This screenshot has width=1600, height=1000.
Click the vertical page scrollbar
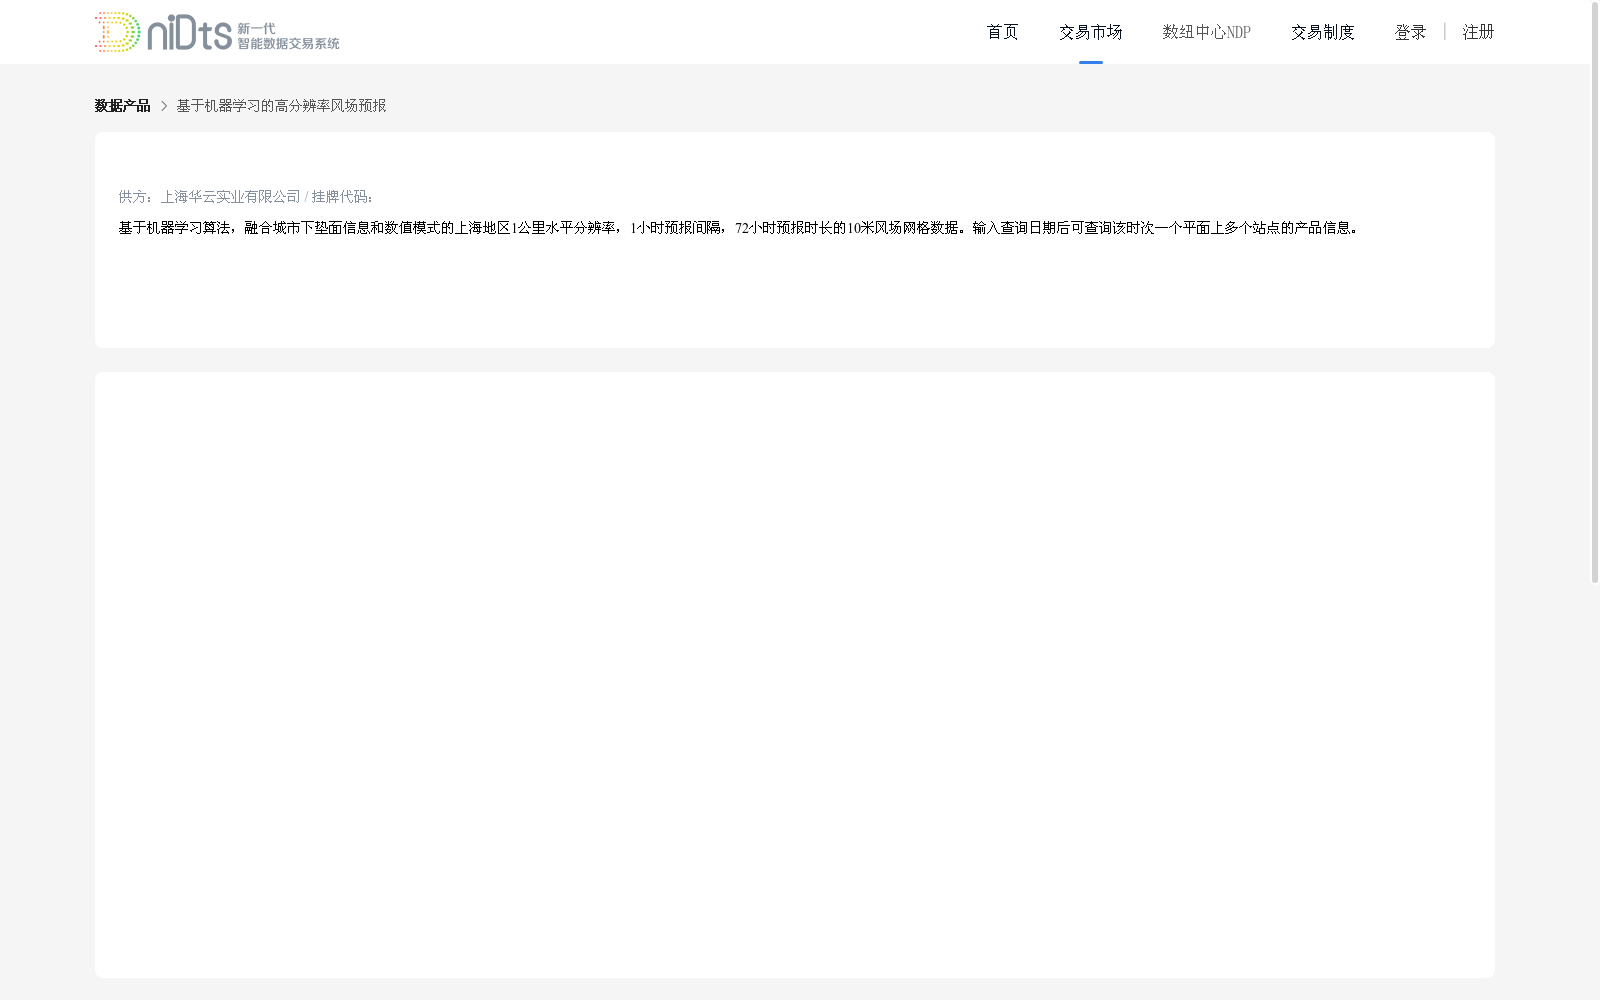(x=1595, y=292)
